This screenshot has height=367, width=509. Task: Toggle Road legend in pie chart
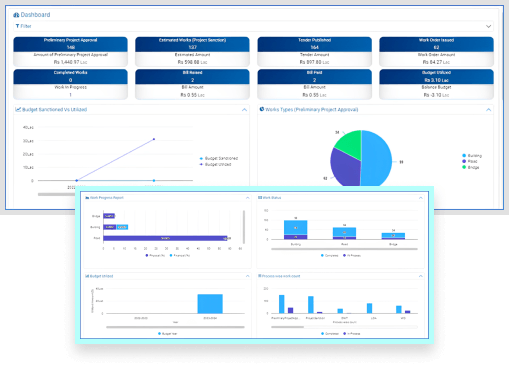click(x=470, y=161)
